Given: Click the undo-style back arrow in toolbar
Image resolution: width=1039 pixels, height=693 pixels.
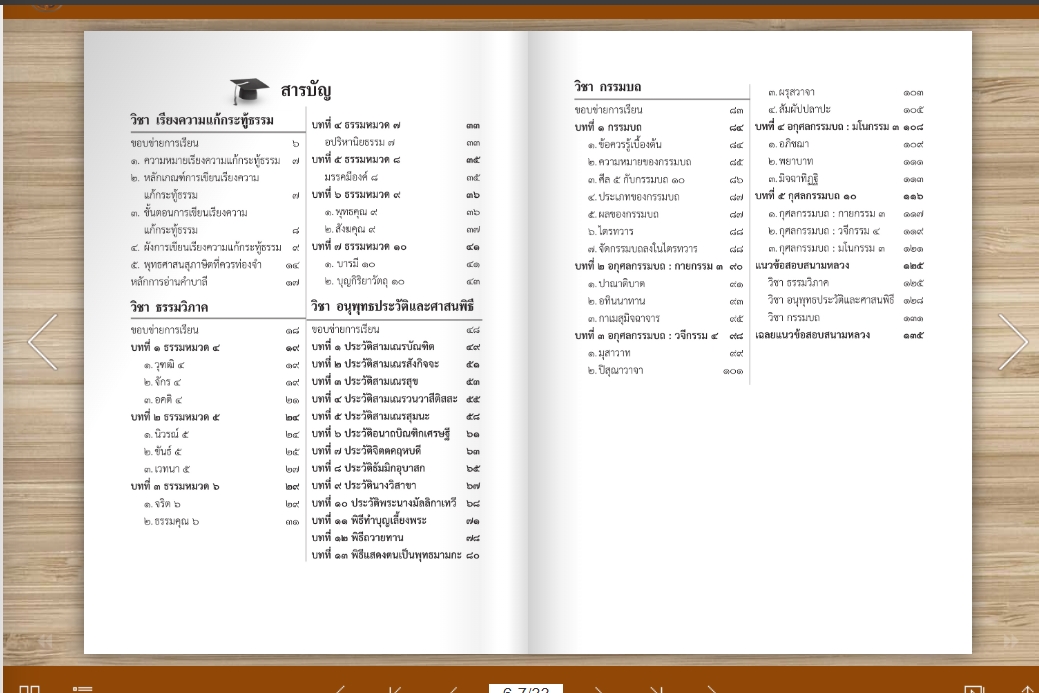Looking at the screenshot, I should click(x=340, y=690).
